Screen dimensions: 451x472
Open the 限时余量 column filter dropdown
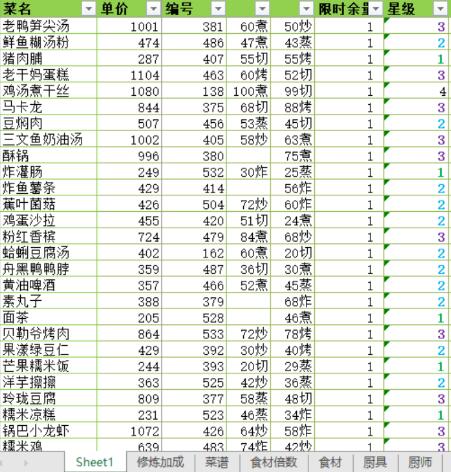point(376,9)
